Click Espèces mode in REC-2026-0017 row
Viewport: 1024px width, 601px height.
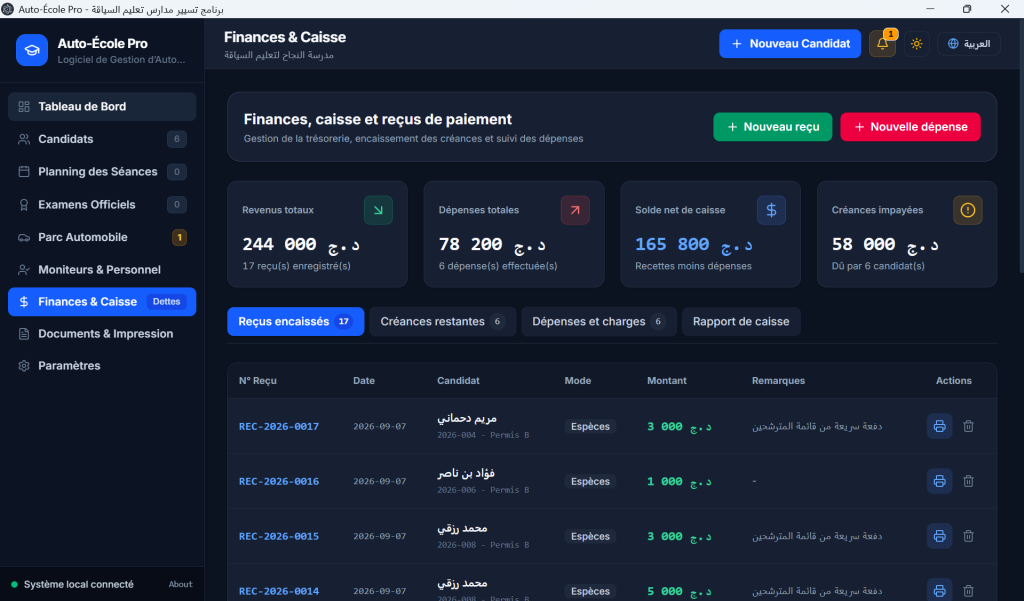coord(590,427)
